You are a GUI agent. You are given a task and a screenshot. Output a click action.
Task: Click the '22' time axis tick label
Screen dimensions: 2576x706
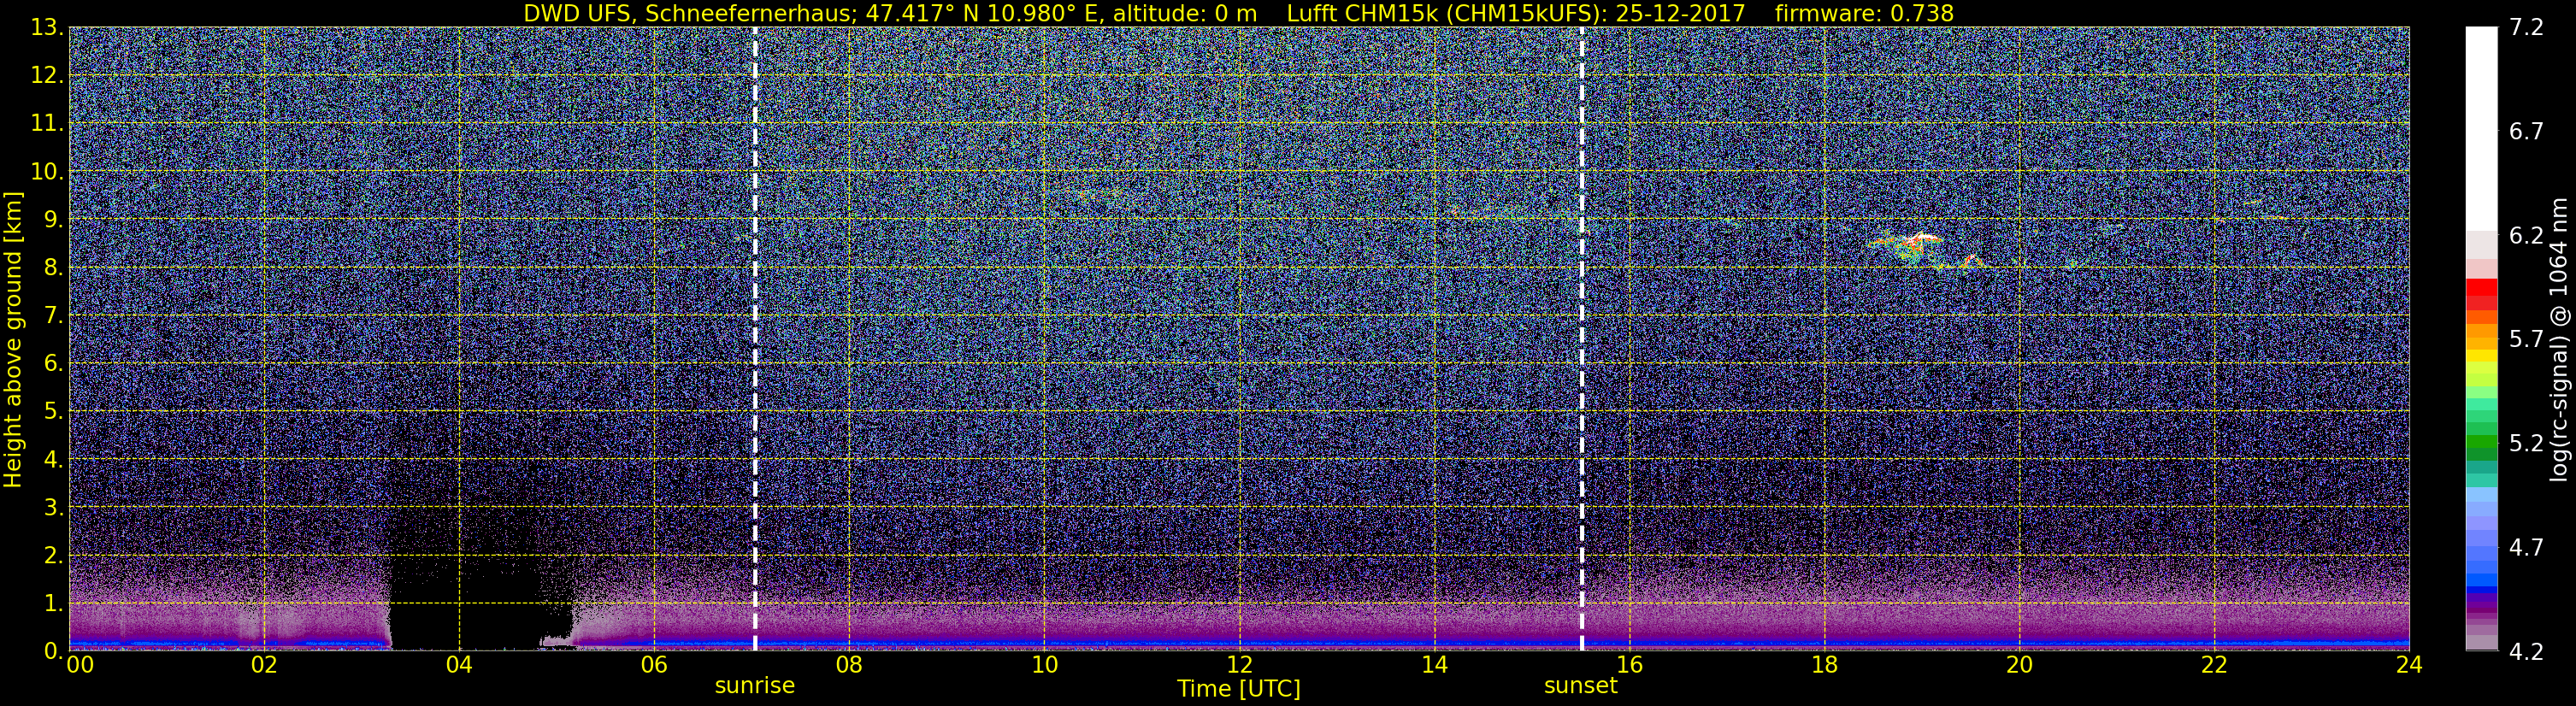coord(2214,666)
